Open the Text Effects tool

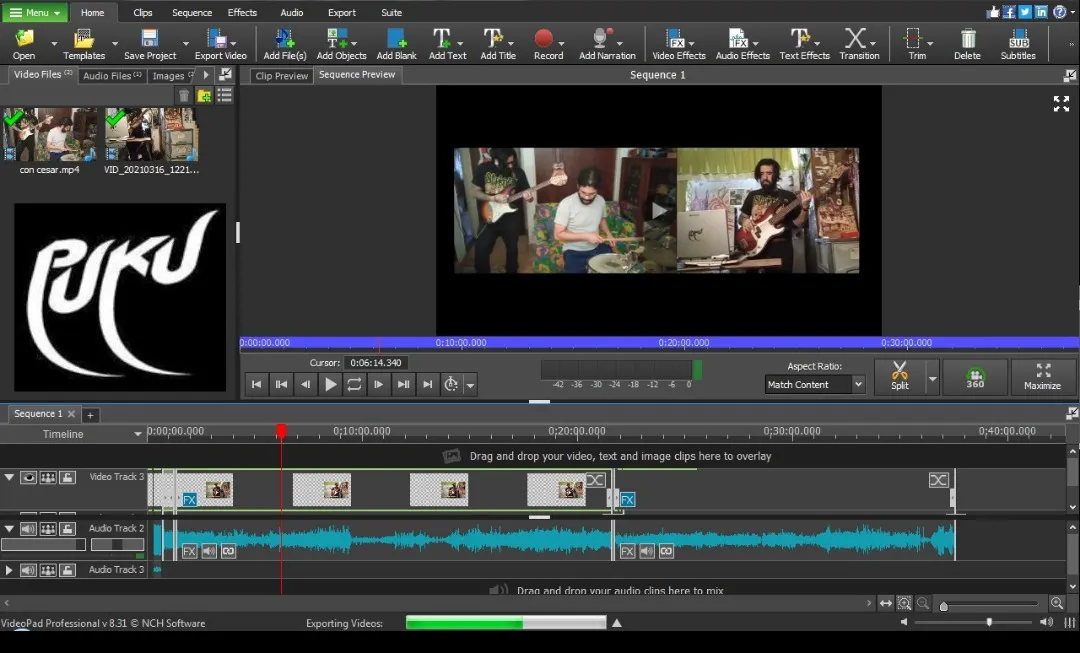(x=804, y=43)
